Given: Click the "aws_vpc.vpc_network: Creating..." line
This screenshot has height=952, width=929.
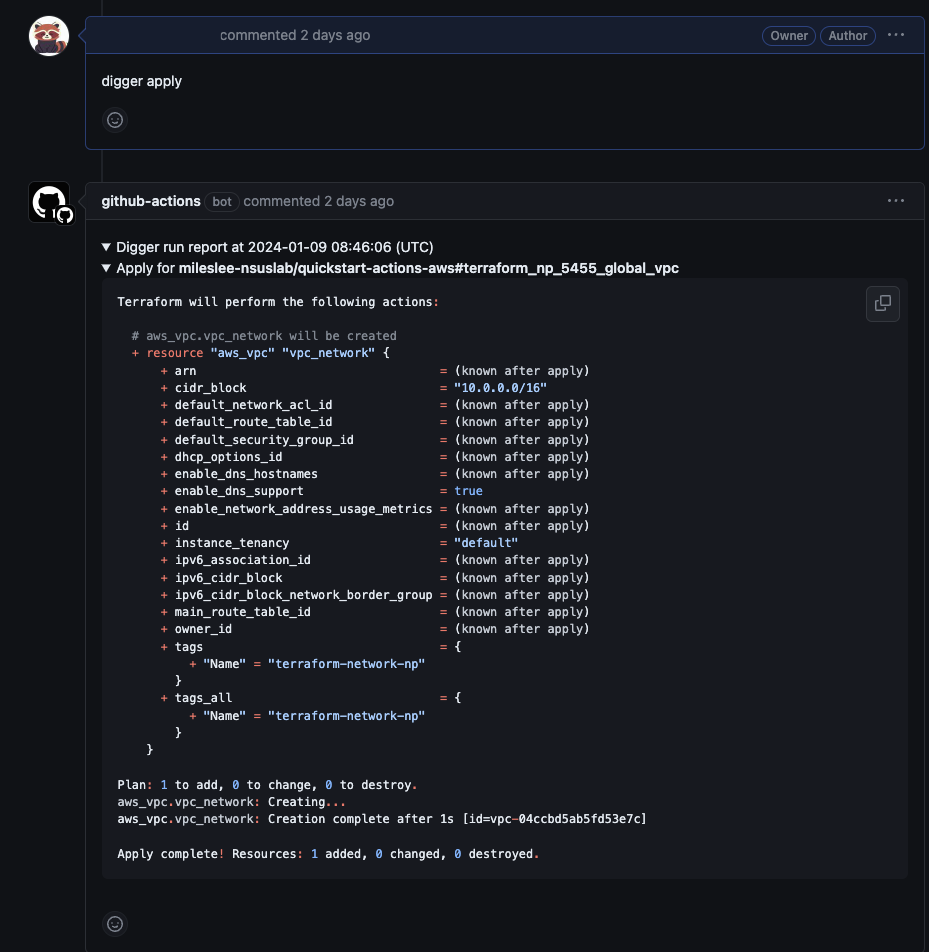Looking at the screenshot, I should [x=231, y=801].
